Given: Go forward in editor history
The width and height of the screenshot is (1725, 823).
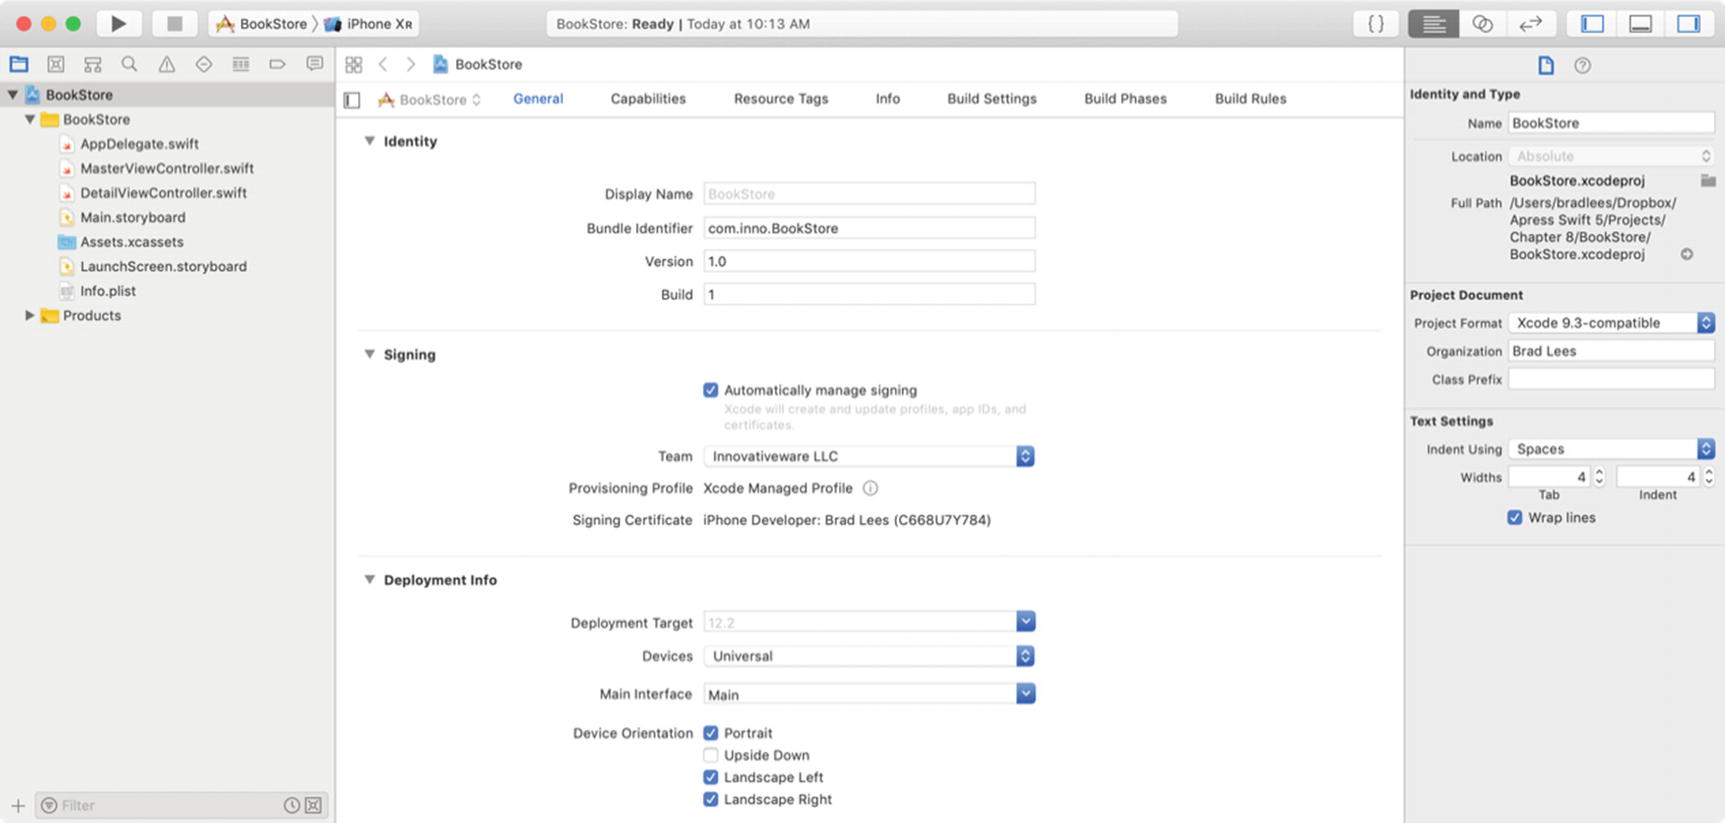Looking at the screenshot, I should tap(410, 64).
